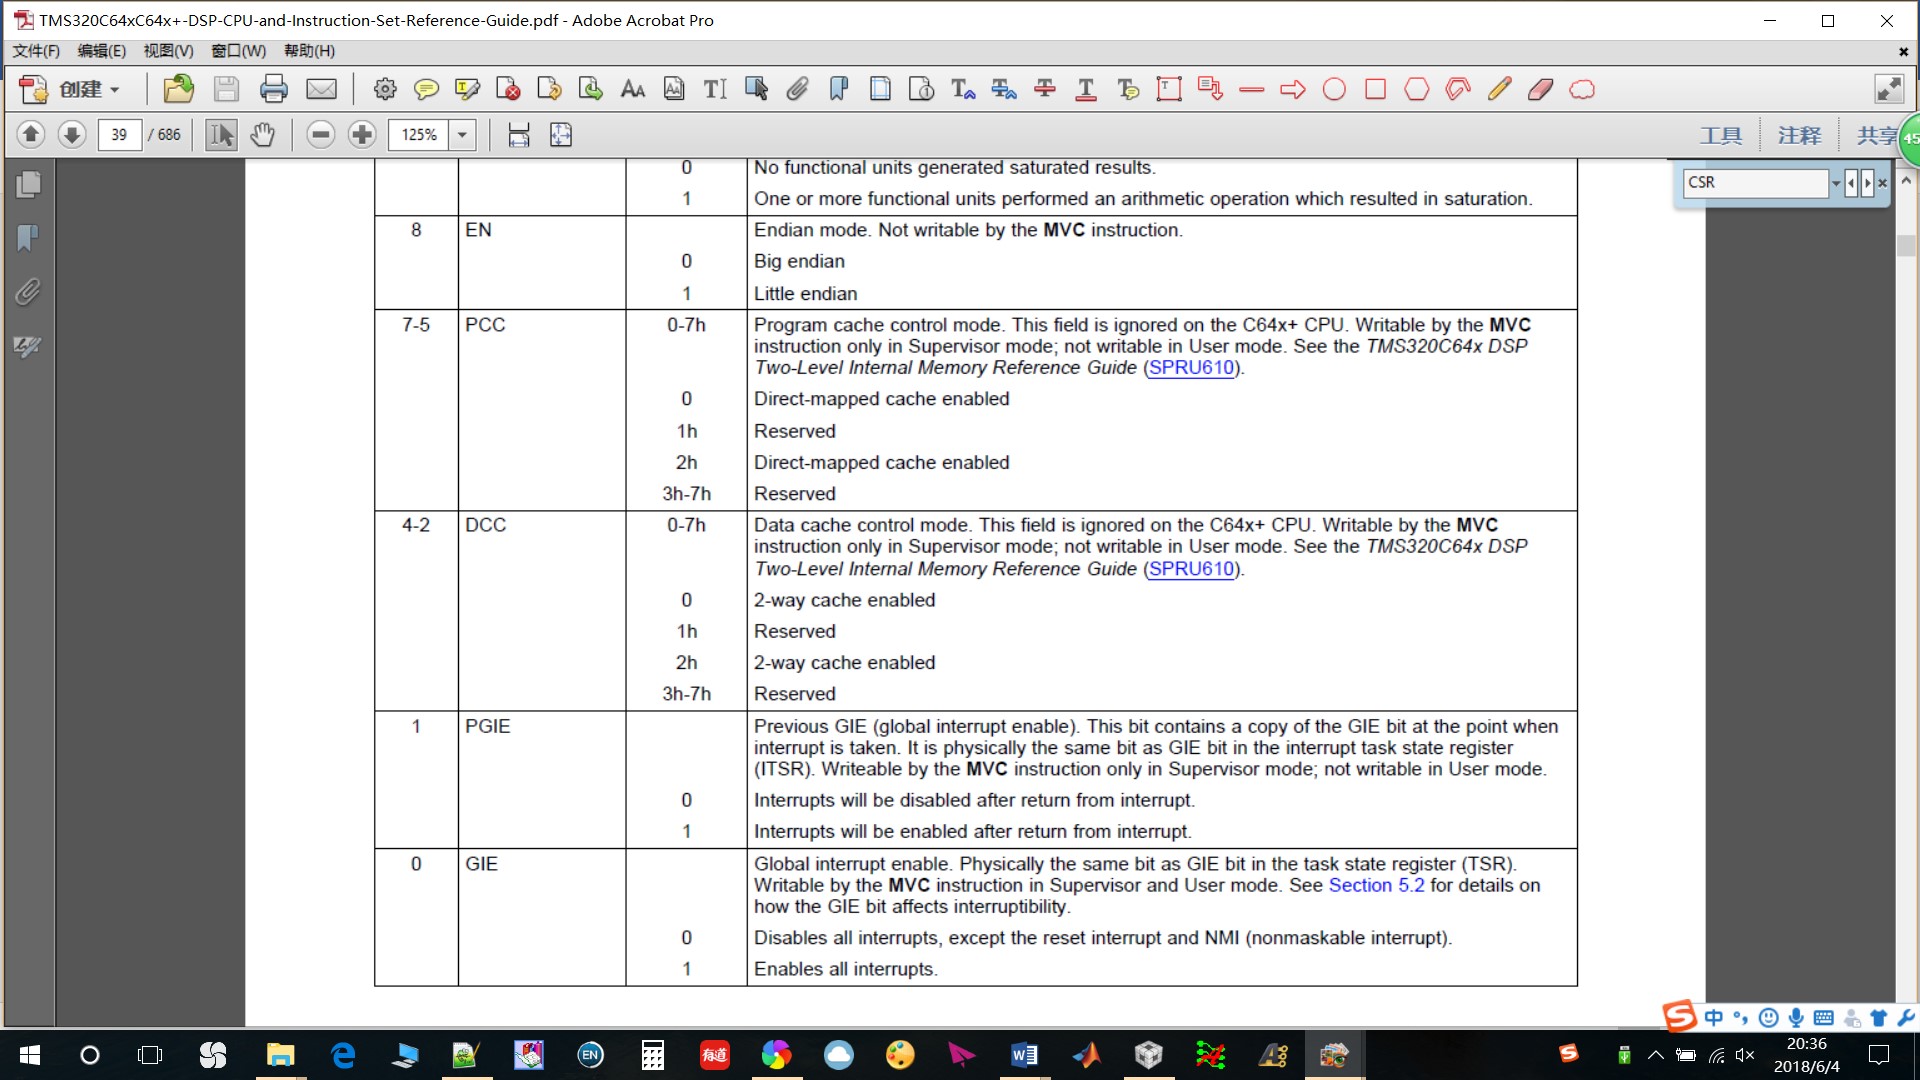Select the pencil eraser tool

coord(1541,90)
